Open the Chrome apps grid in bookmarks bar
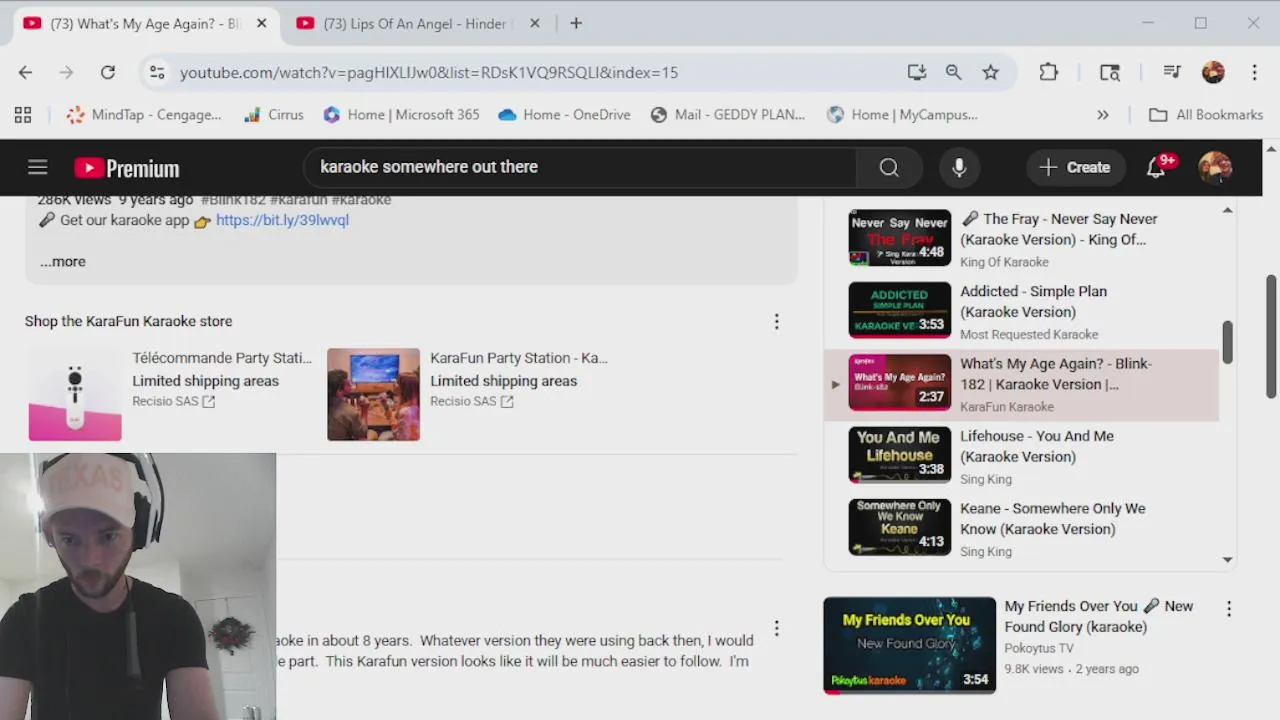 (x=23, y=115)
